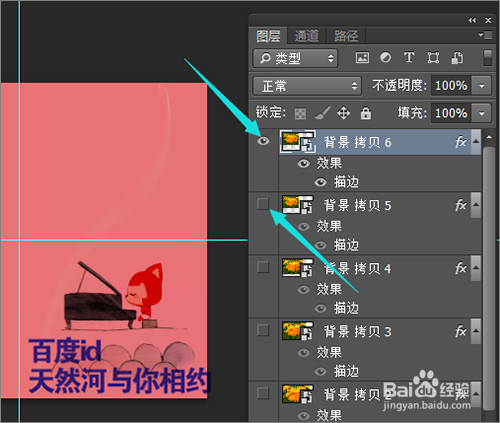
Task: Open the 不透明度 slider arrow
Action: pos(482,86)
